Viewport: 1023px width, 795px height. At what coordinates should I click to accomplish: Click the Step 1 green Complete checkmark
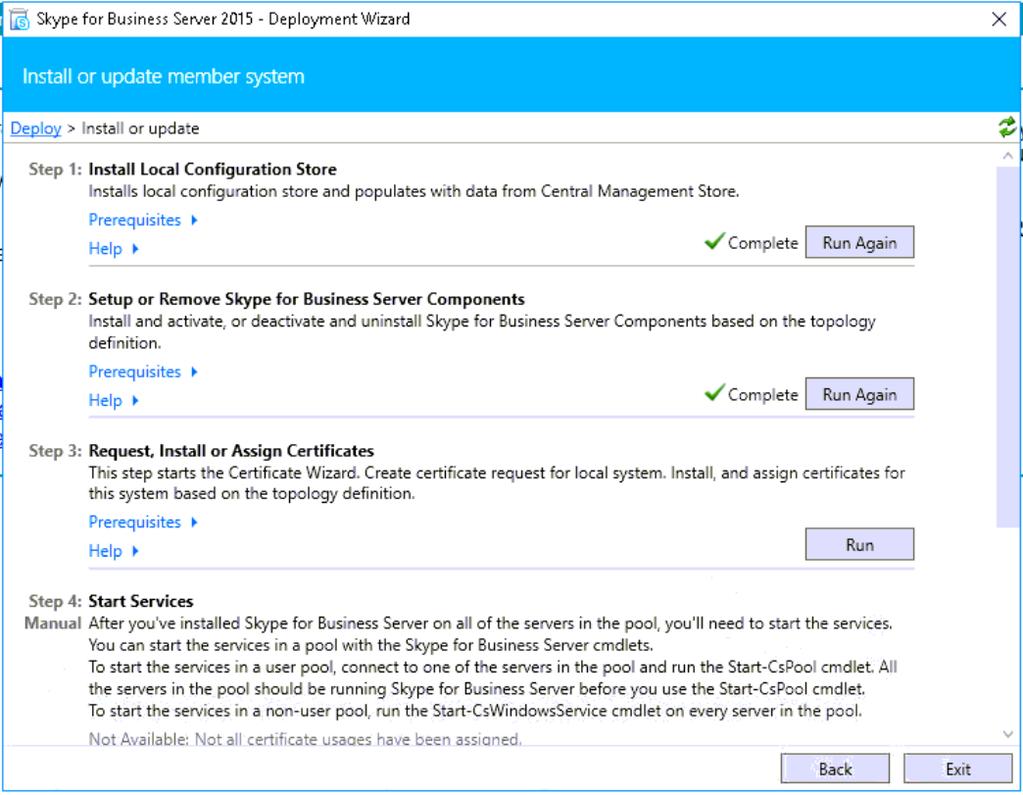pyautogui.click(x=714, y=241)
